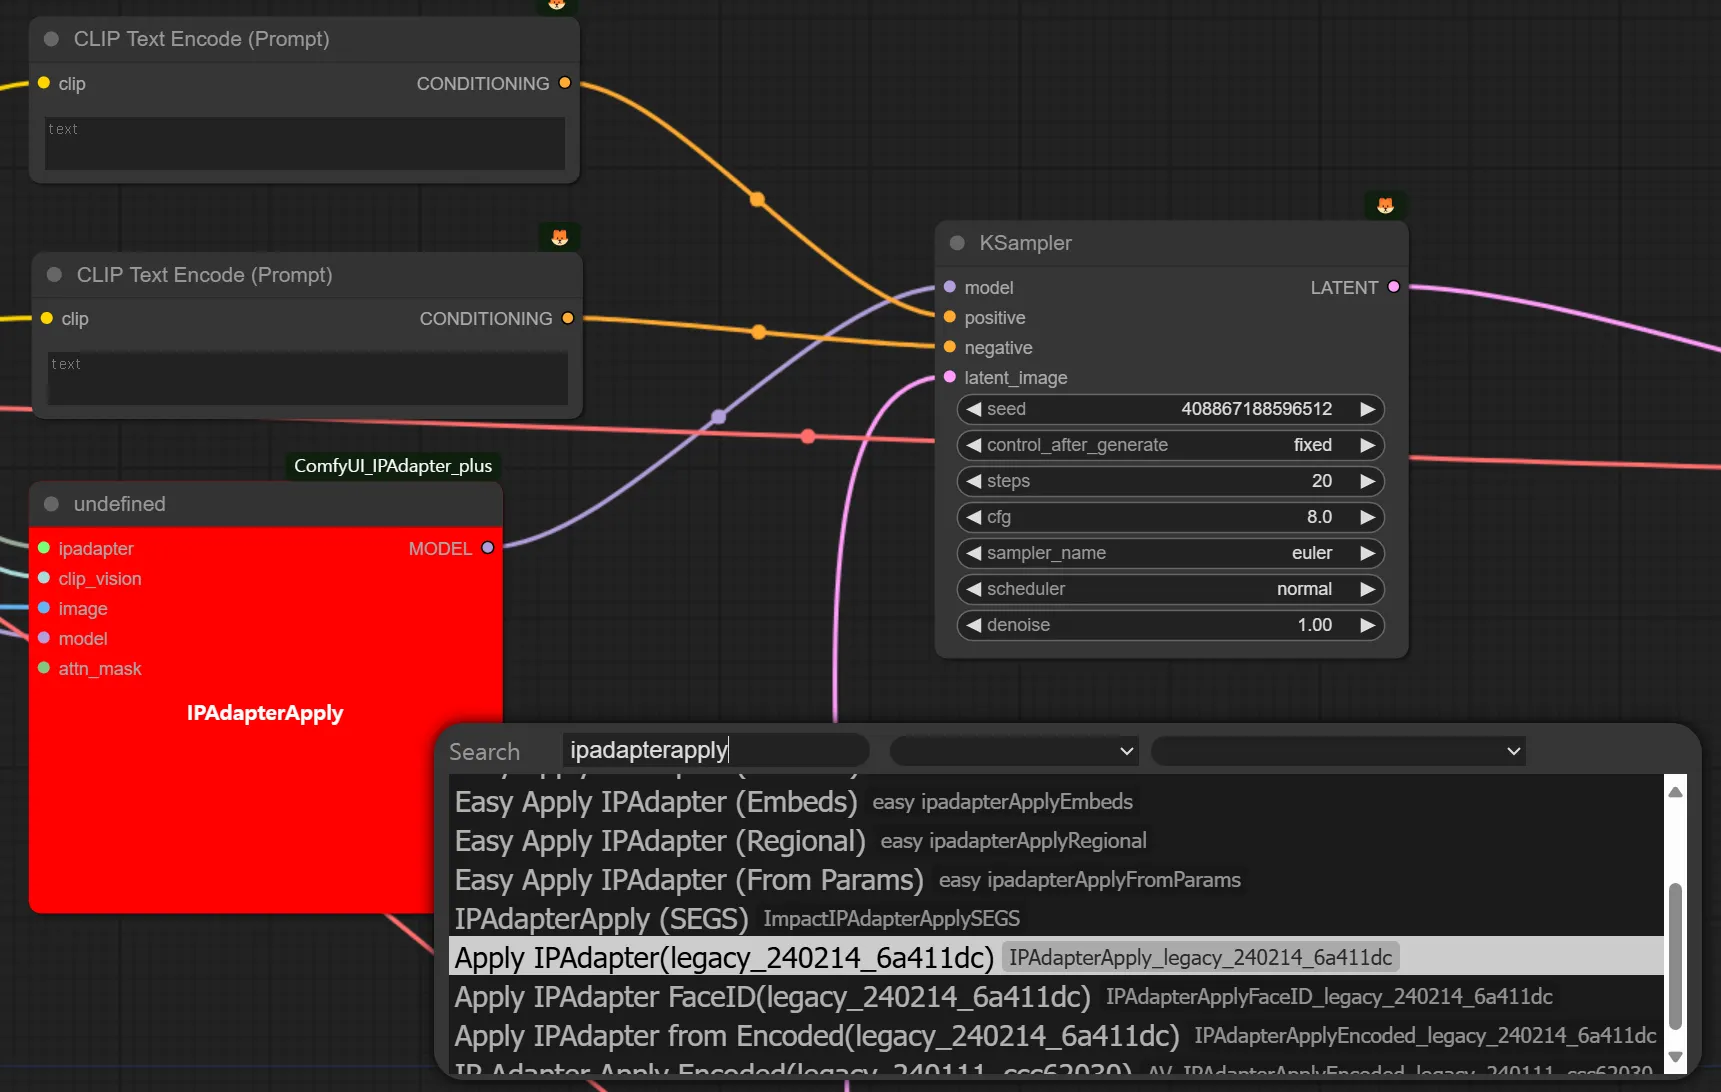Toggle collapse dot on the undefined IPAdapterApply node
This screenshot has height=1092, width=1721.
(x=51, y=504)
